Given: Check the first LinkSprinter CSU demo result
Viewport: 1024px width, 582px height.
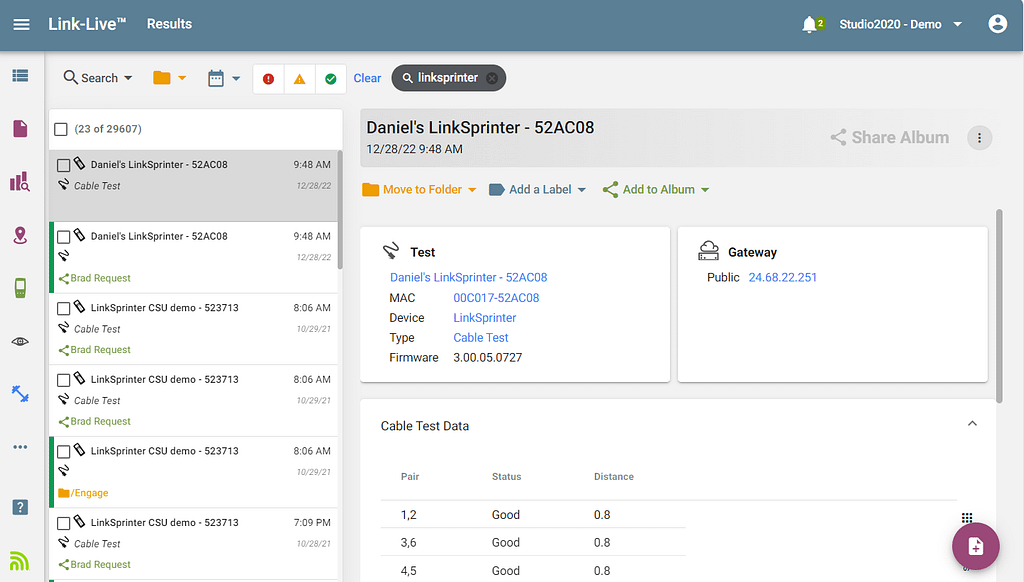Looking at the screenshot, I should point(63,309).
